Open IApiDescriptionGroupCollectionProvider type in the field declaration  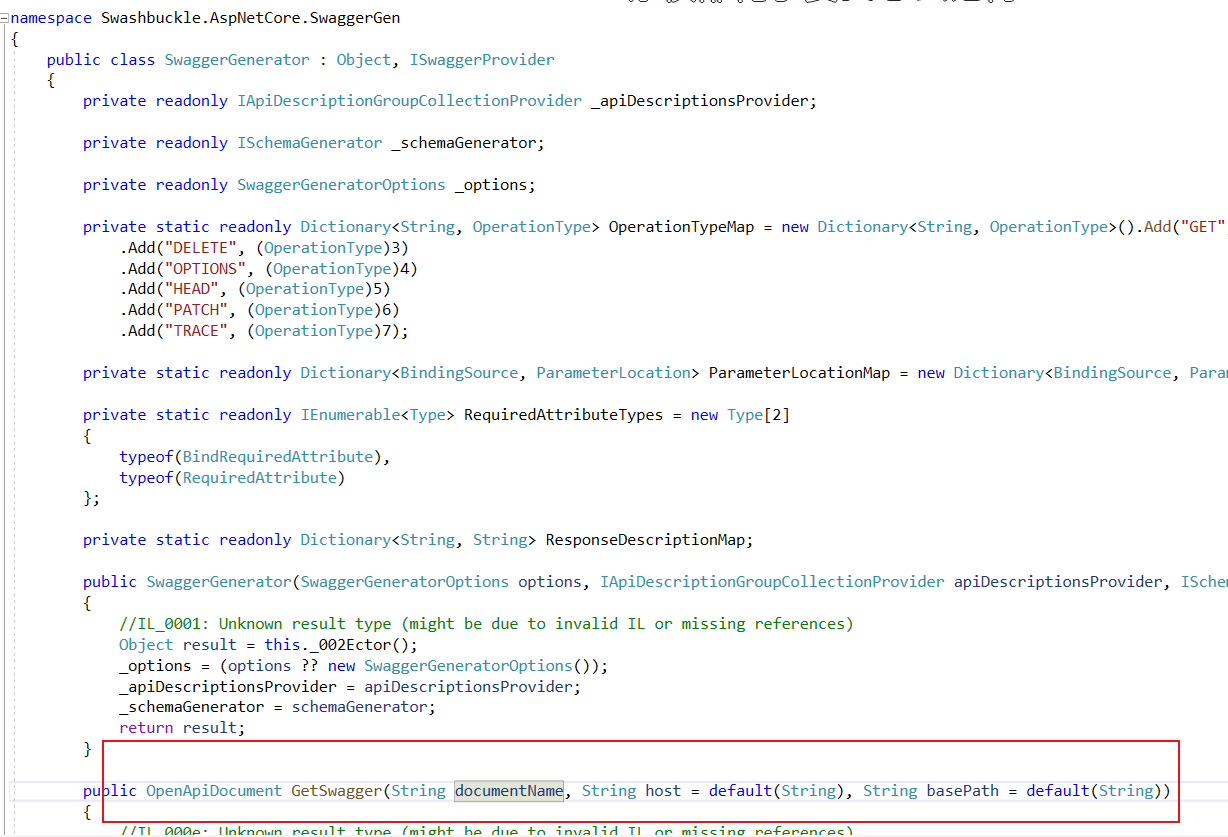tap(409, 101)
